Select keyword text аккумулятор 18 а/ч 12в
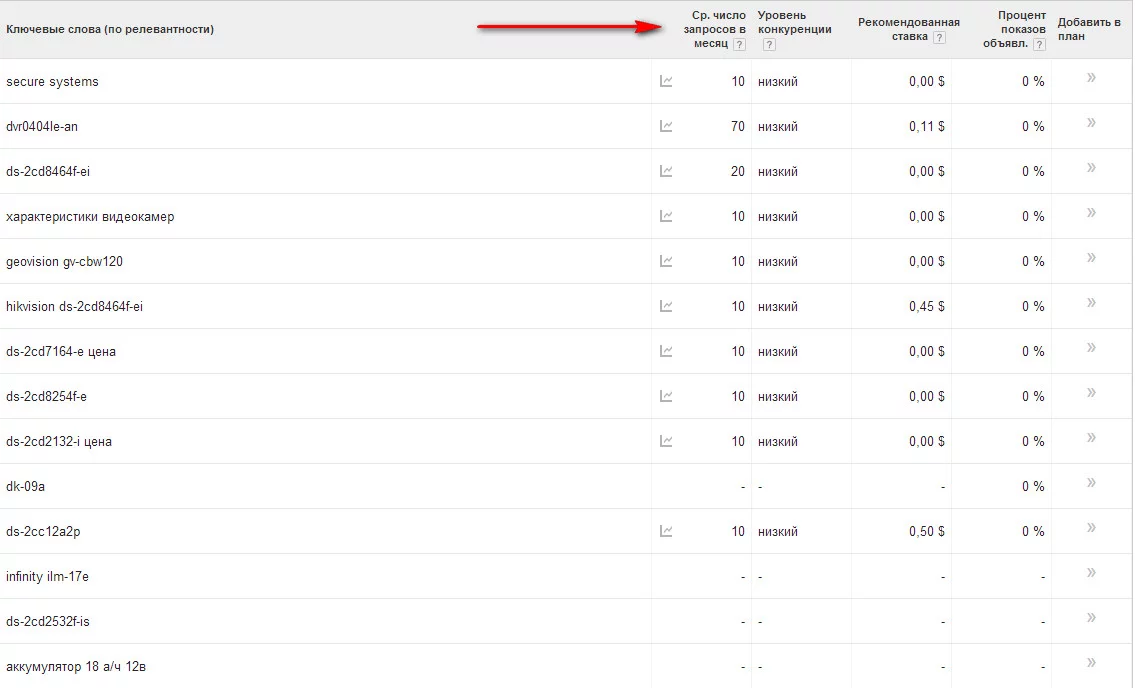Screen dimensions: 1135x688 coord(76,666)
